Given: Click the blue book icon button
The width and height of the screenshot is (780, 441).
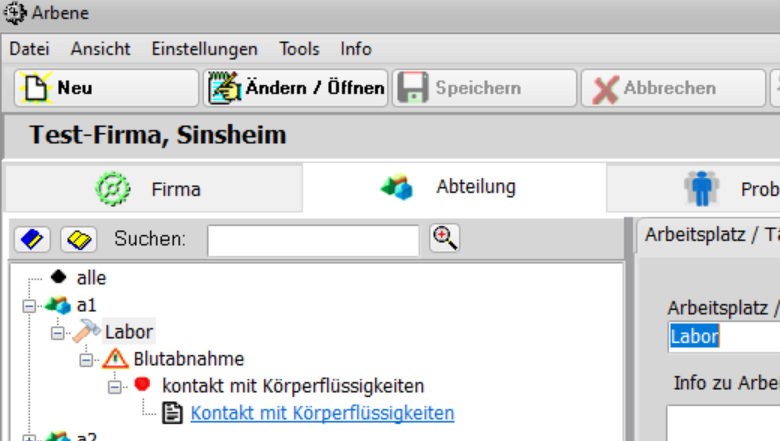Looking at the screenshot, I should click(33, 240).
